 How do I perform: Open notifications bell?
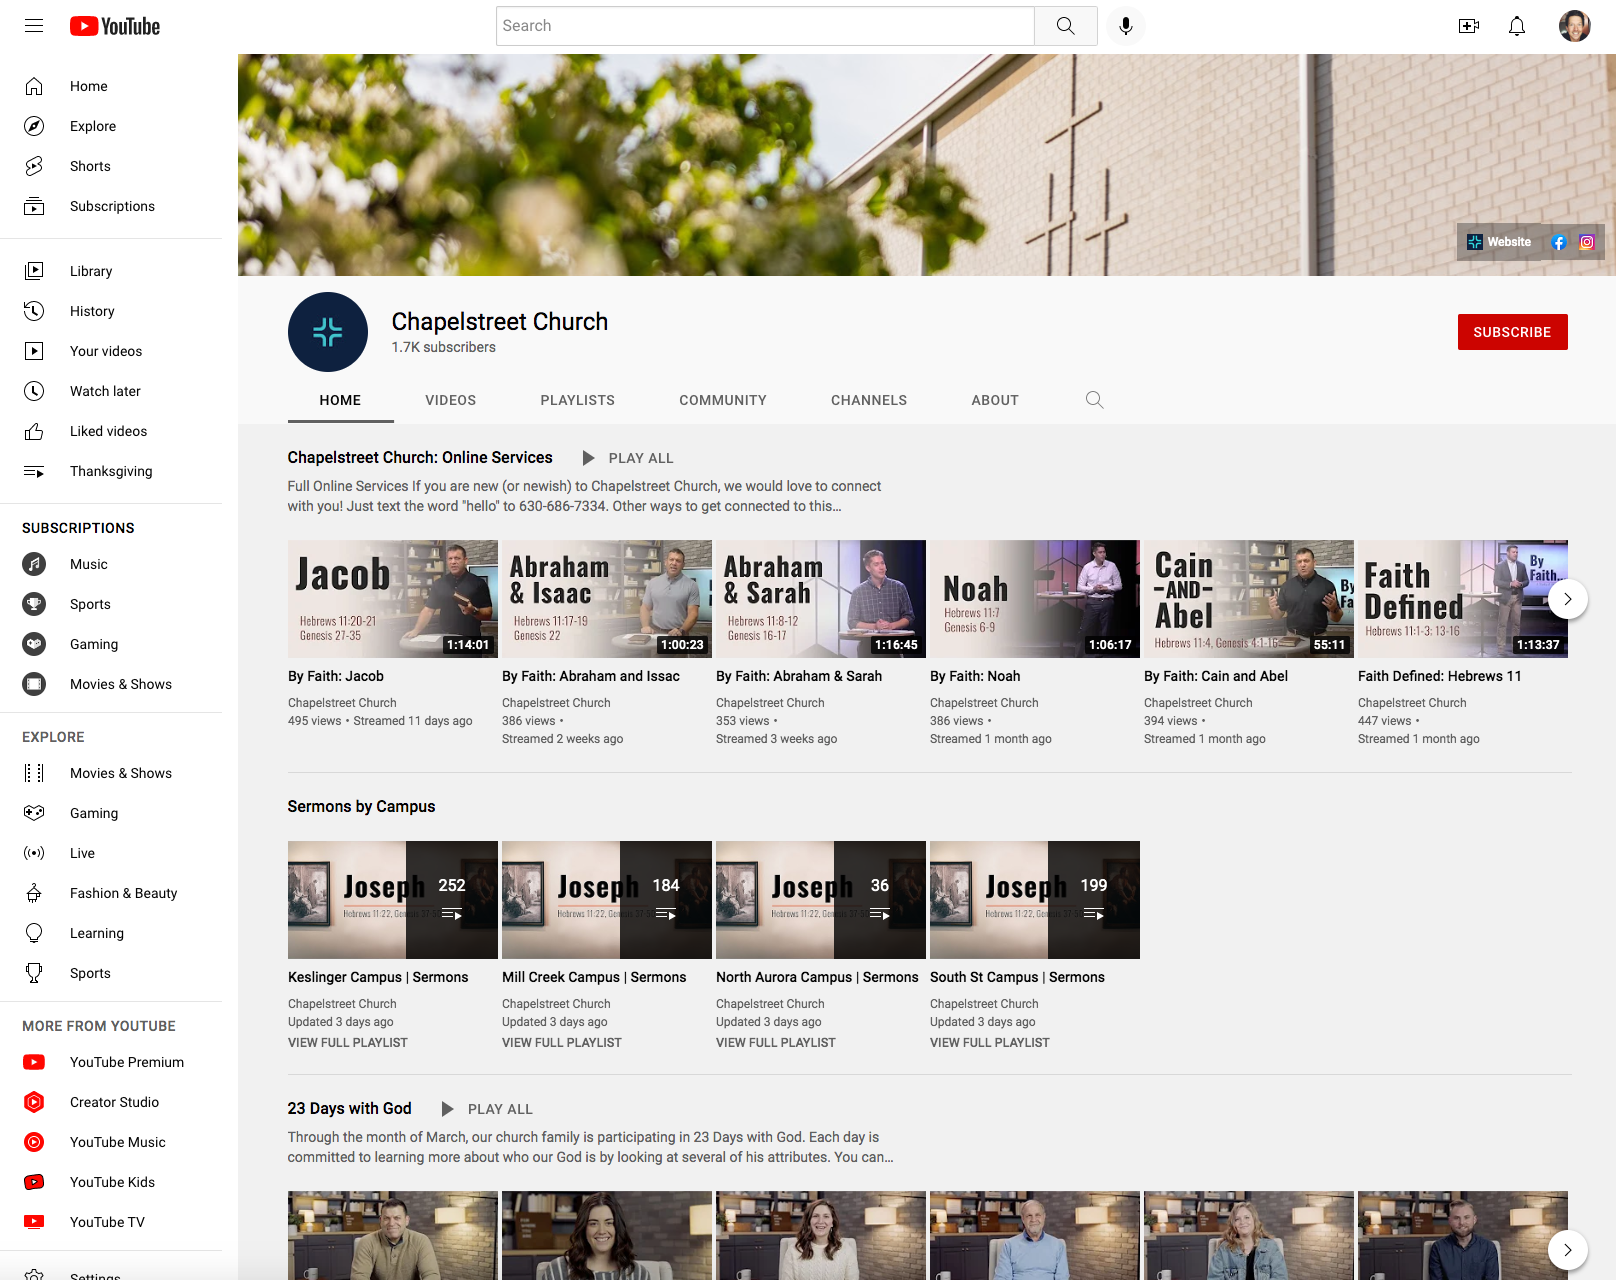pos(1517,26)
